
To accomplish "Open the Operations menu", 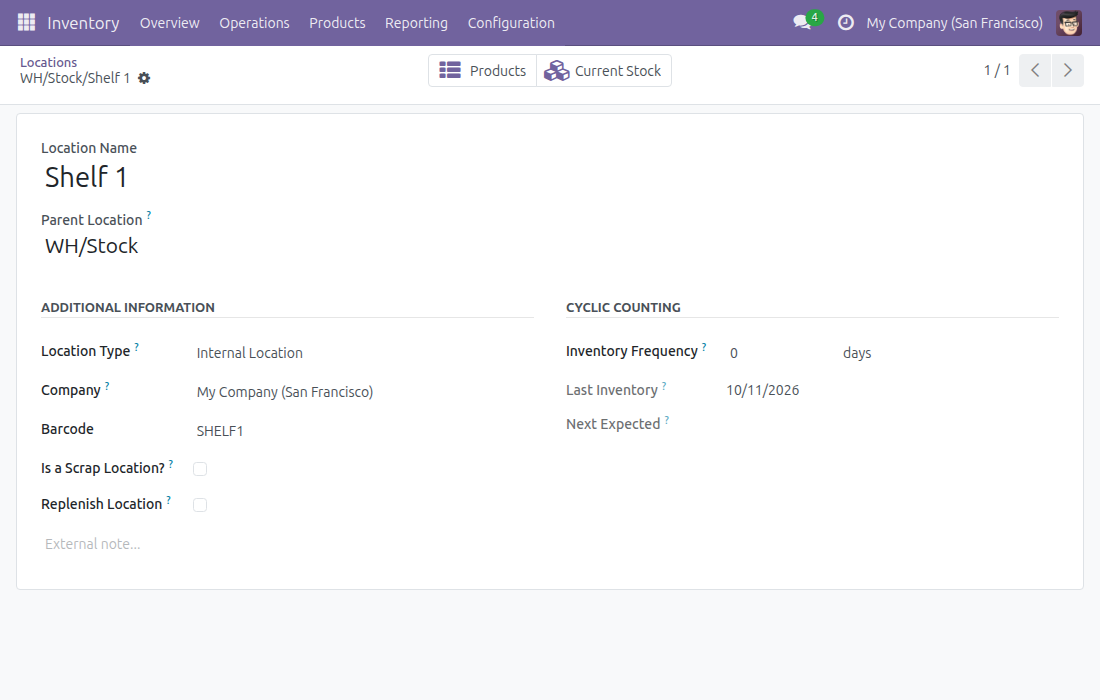I will [254, 22].
